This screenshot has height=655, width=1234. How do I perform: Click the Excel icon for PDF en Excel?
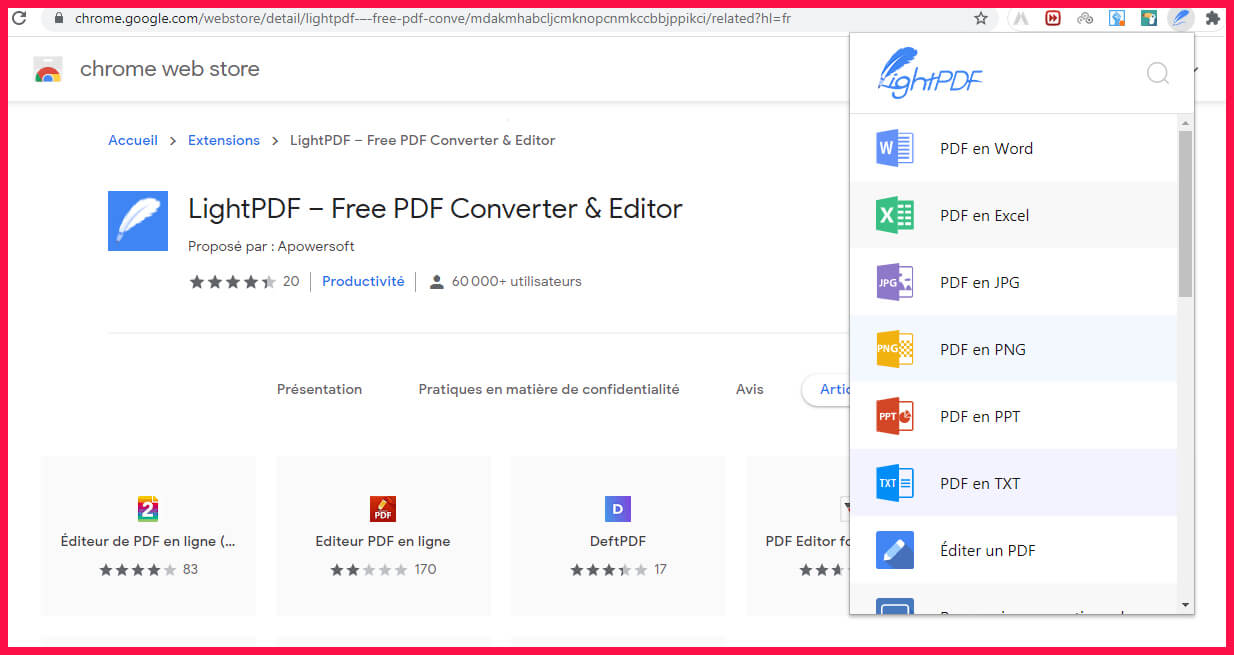click(895, 215)
